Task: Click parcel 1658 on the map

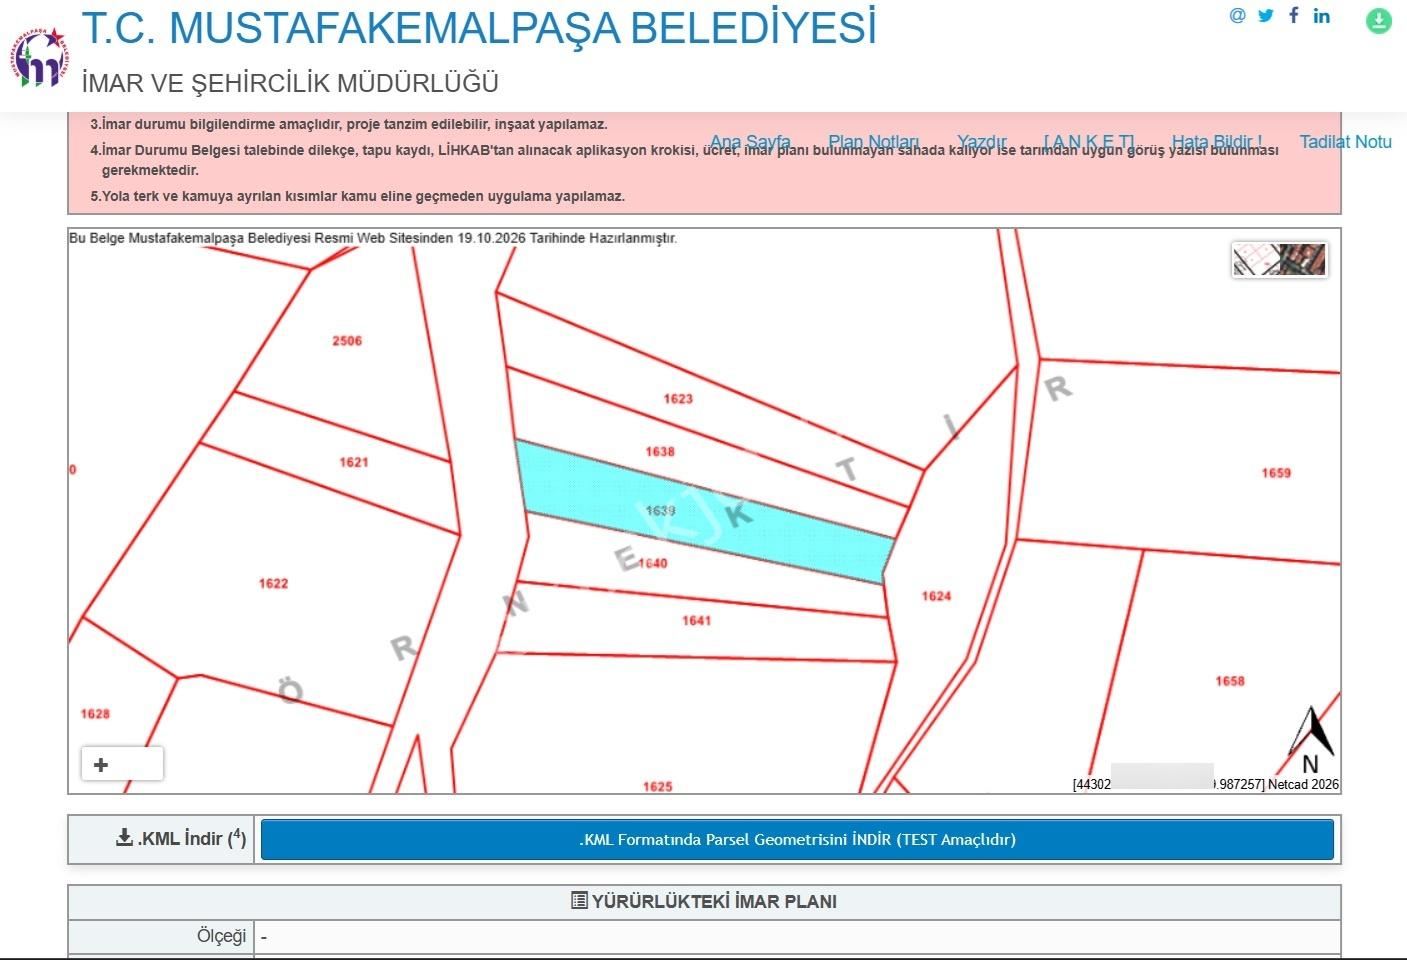Action: pos(1230,681)
